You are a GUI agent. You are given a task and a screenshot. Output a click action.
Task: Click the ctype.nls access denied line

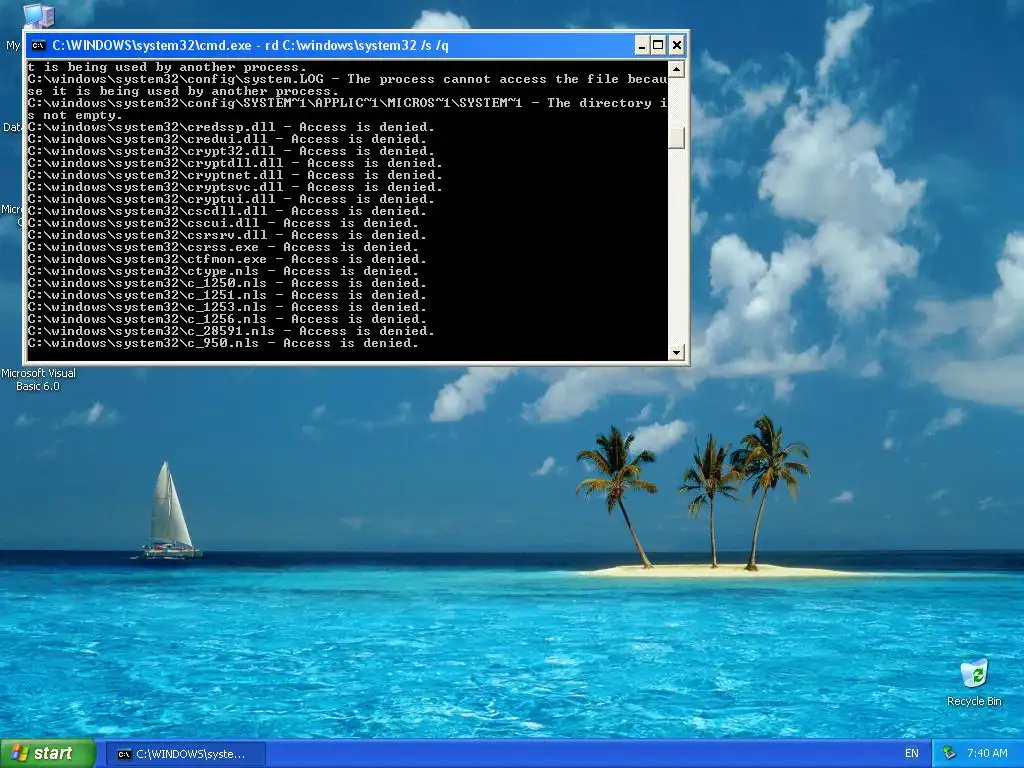coord(223,271)
